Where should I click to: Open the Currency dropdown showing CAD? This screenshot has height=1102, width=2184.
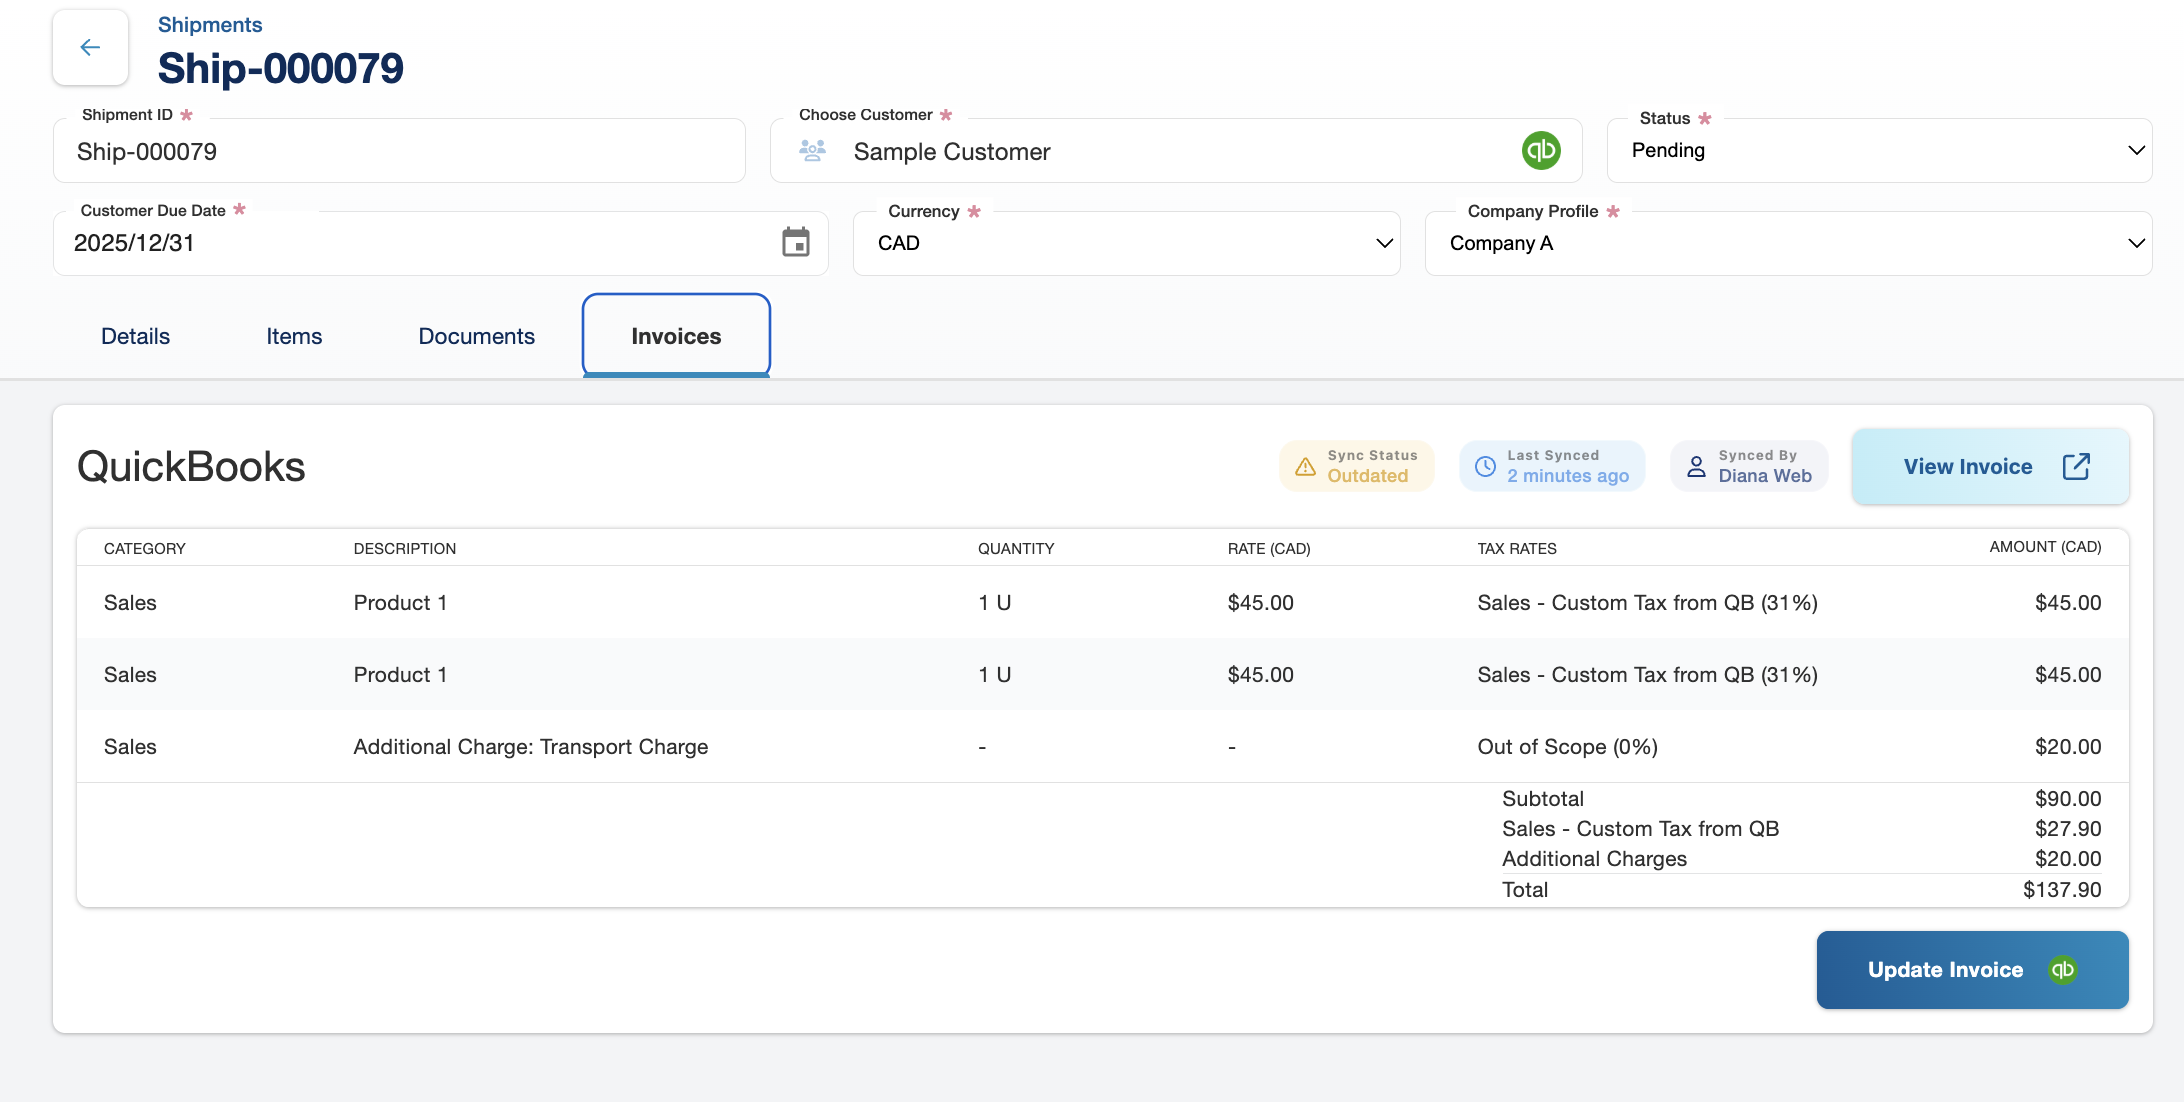[1384, 243]
